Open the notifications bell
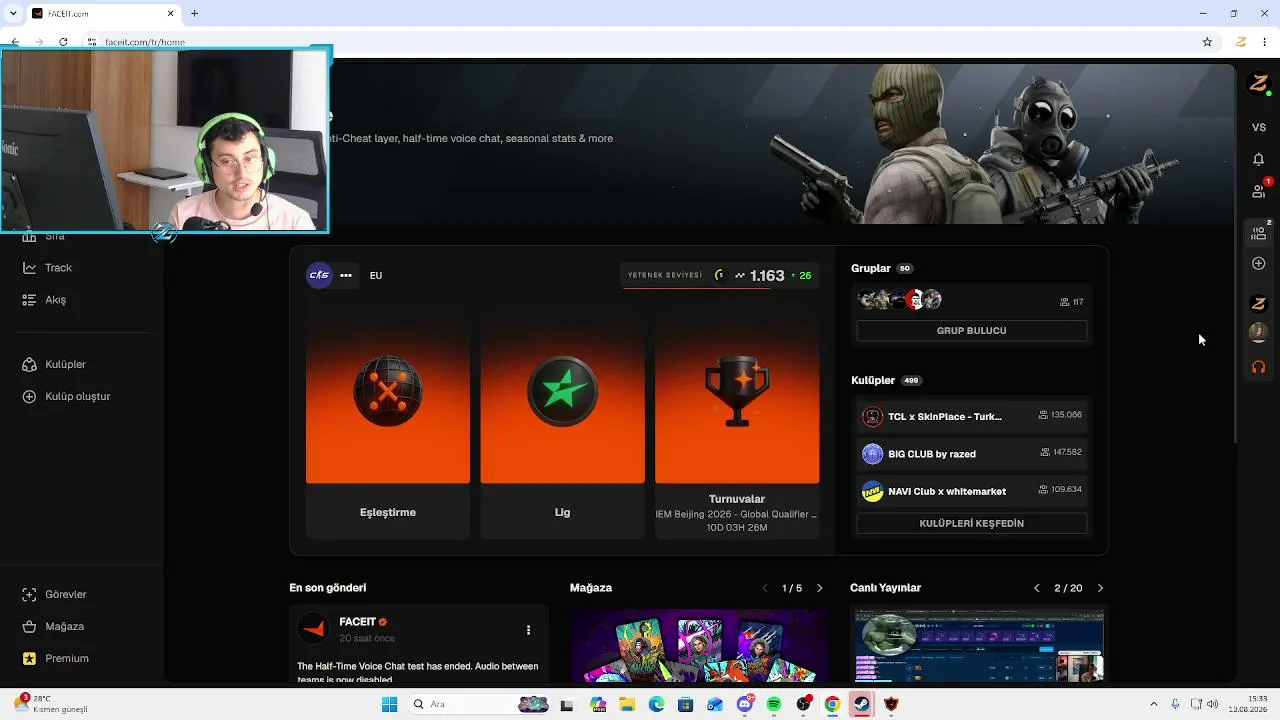 1259,160
